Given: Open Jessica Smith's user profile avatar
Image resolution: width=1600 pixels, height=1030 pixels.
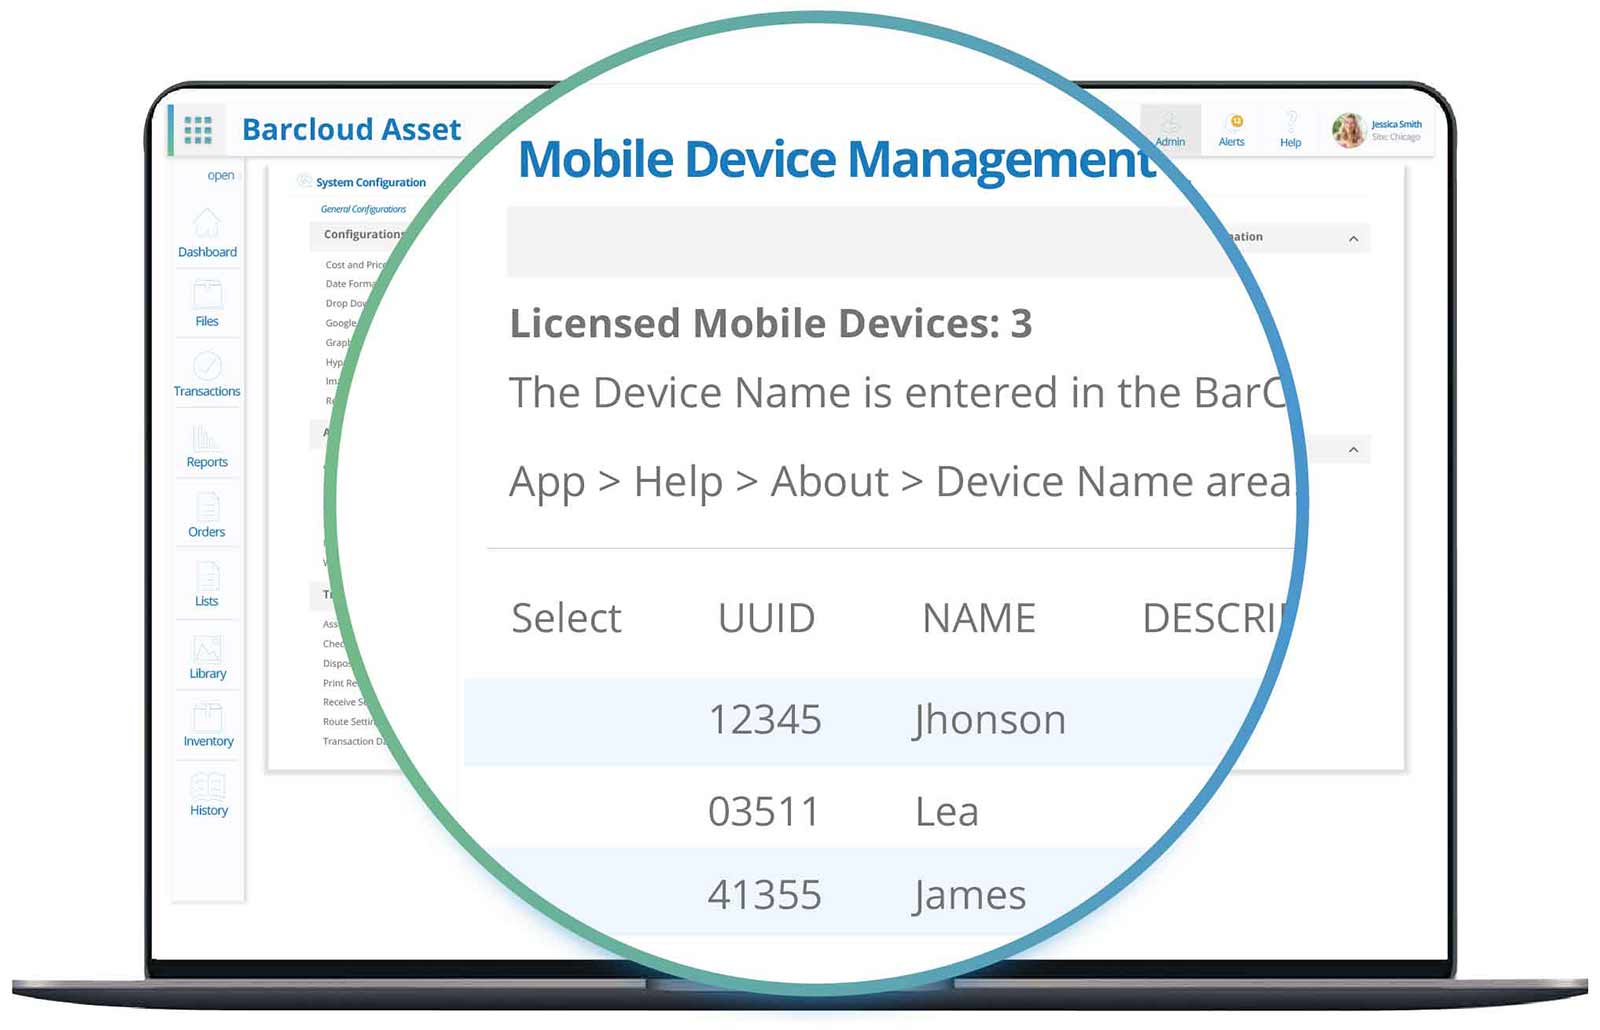Looking at the screenshot, I should [1348, 130].
